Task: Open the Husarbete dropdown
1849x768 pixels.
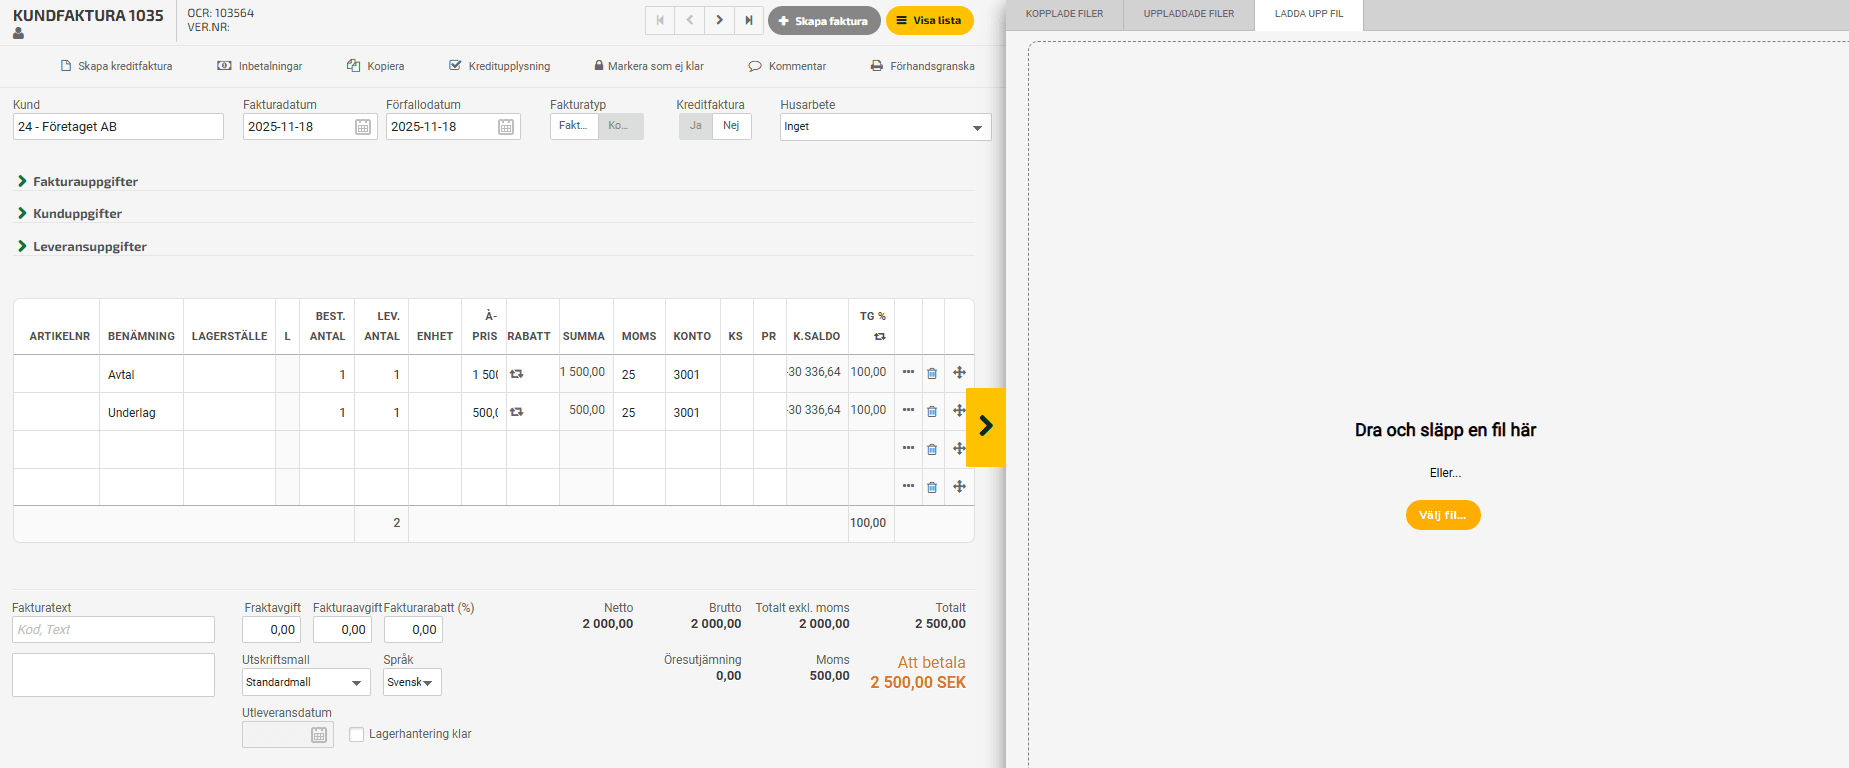Action: [885, 127]
